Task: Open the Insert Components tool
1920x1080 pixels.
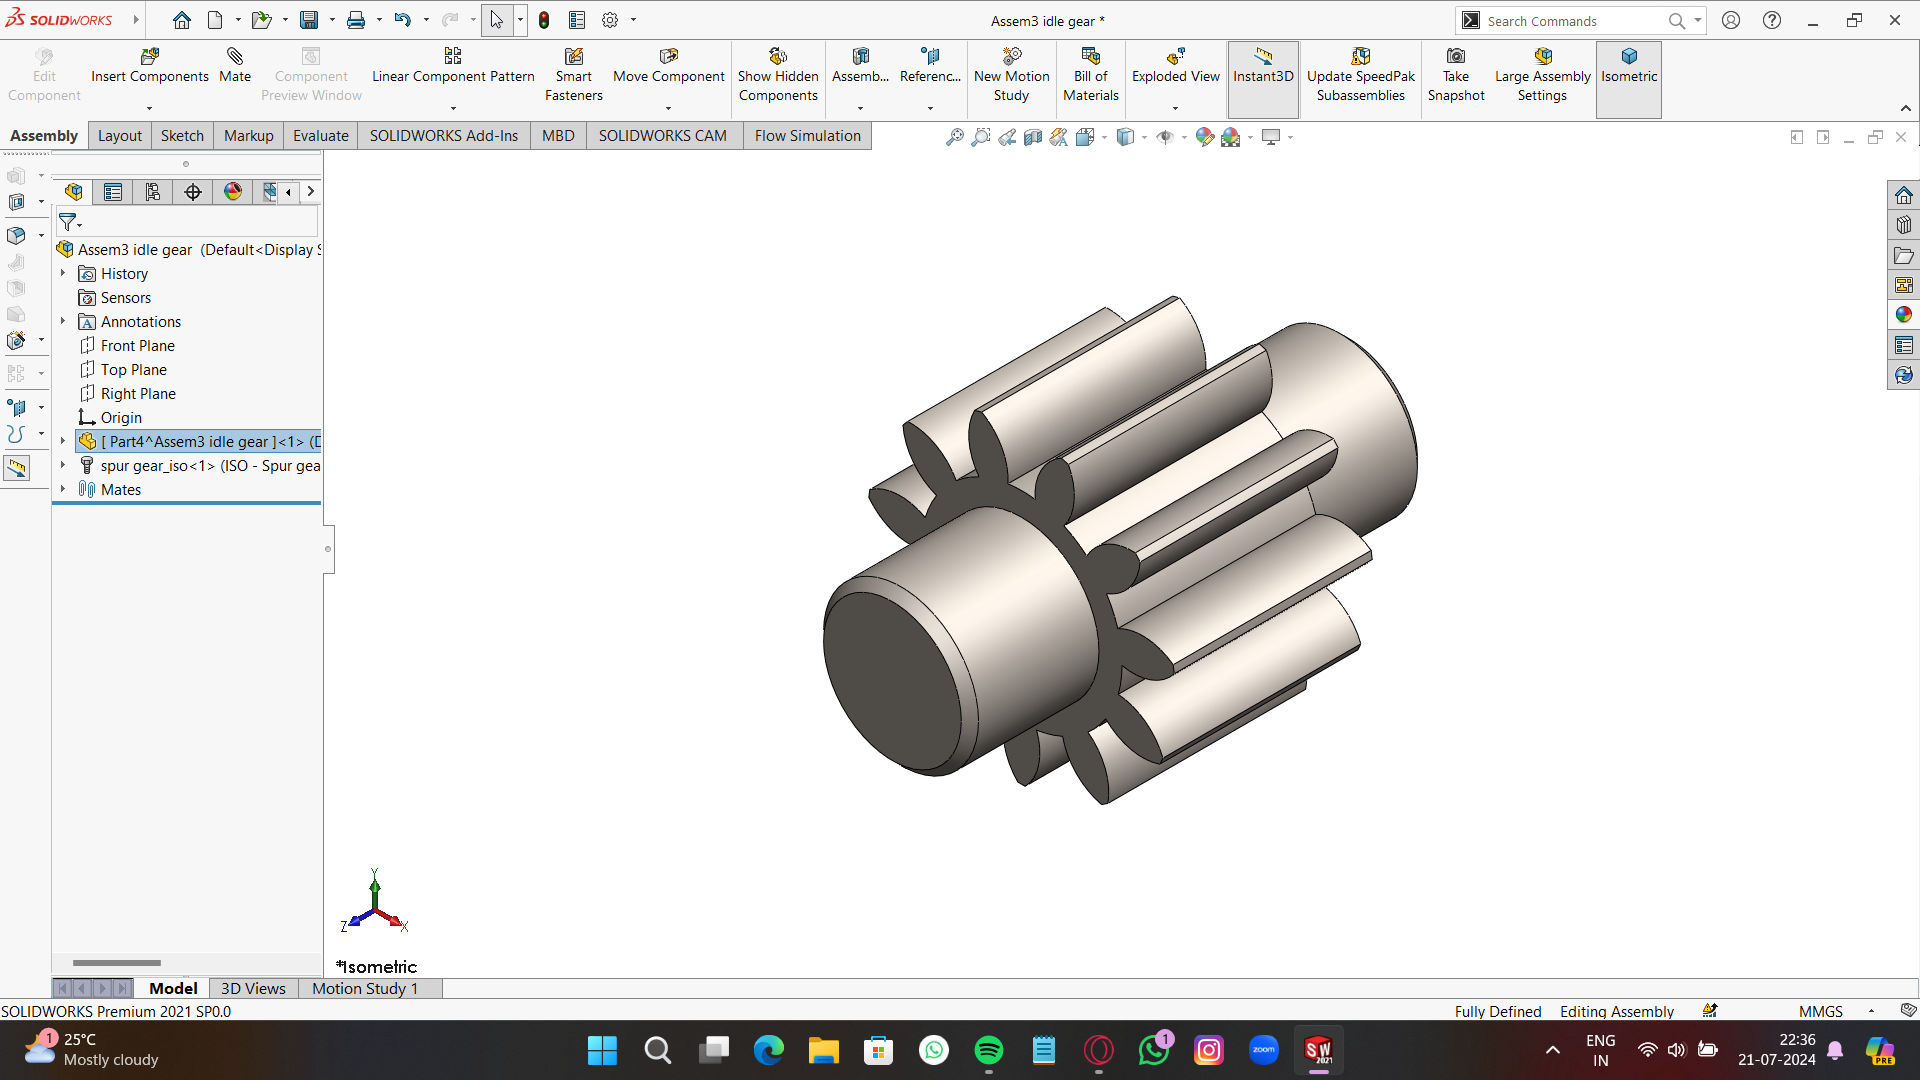Action: pos(150,66)
